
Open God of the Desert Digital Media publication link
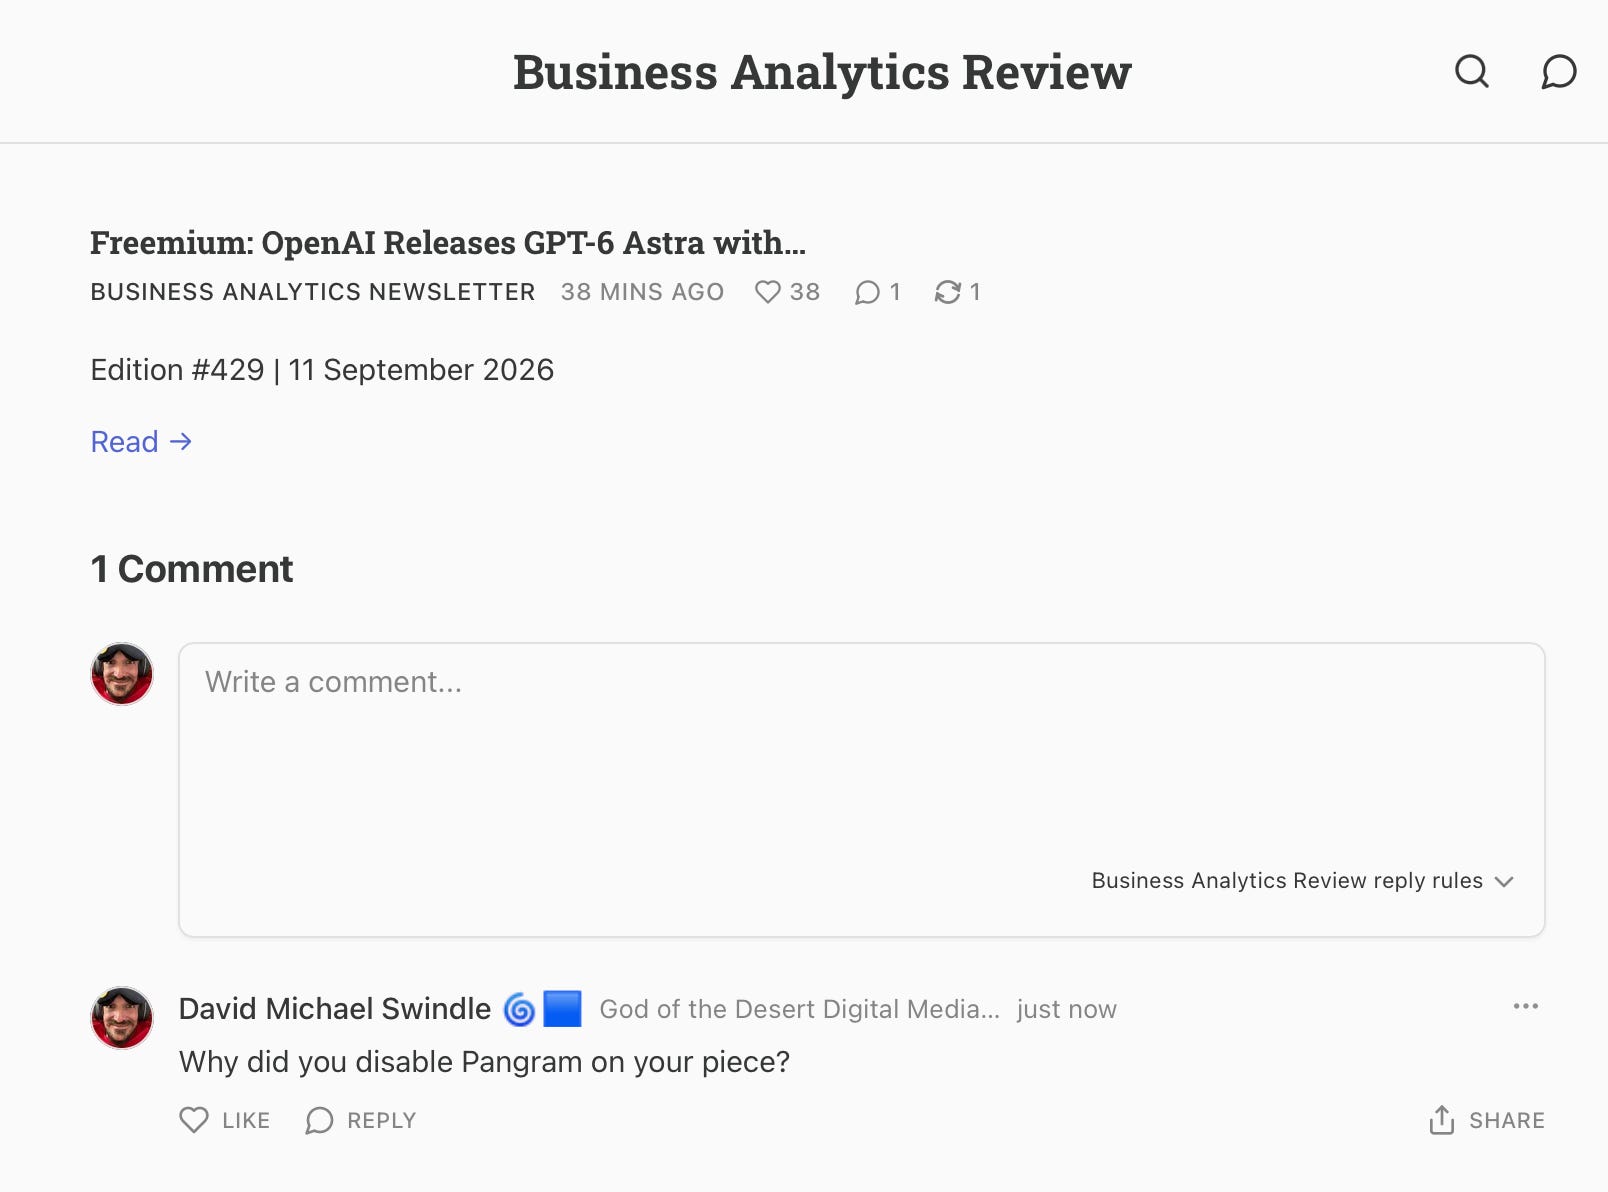click(x=800, y=1009)
